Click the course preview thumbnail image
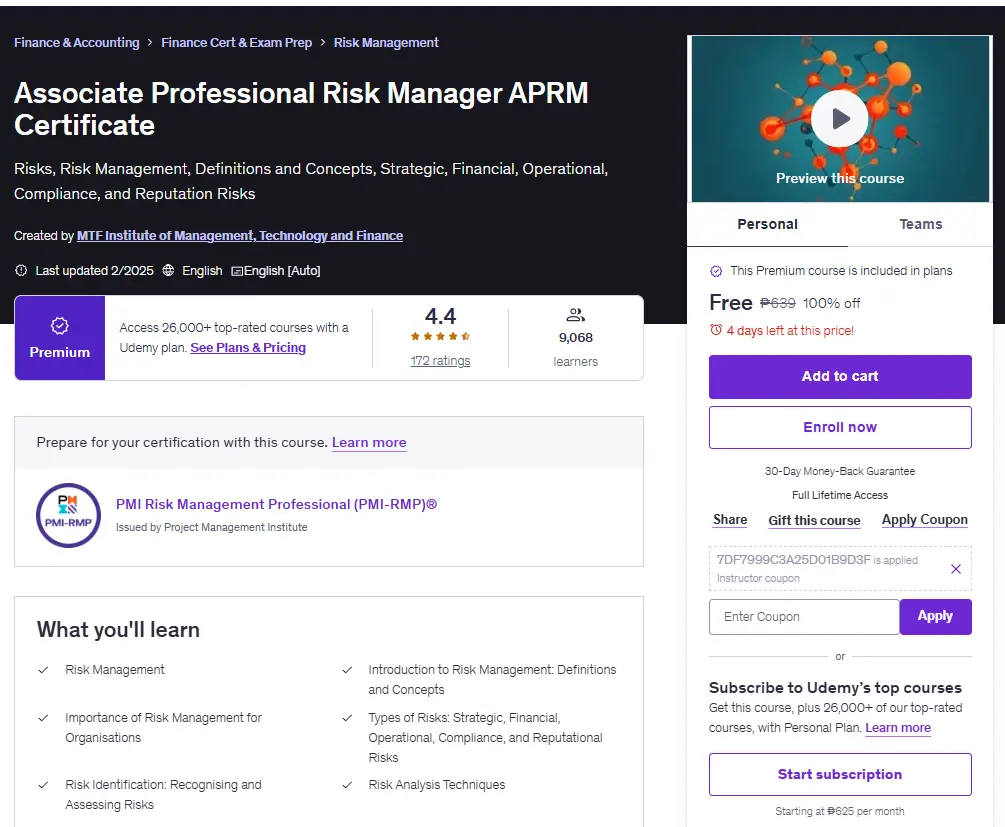The image size is (1005, 827). point(840,119)
